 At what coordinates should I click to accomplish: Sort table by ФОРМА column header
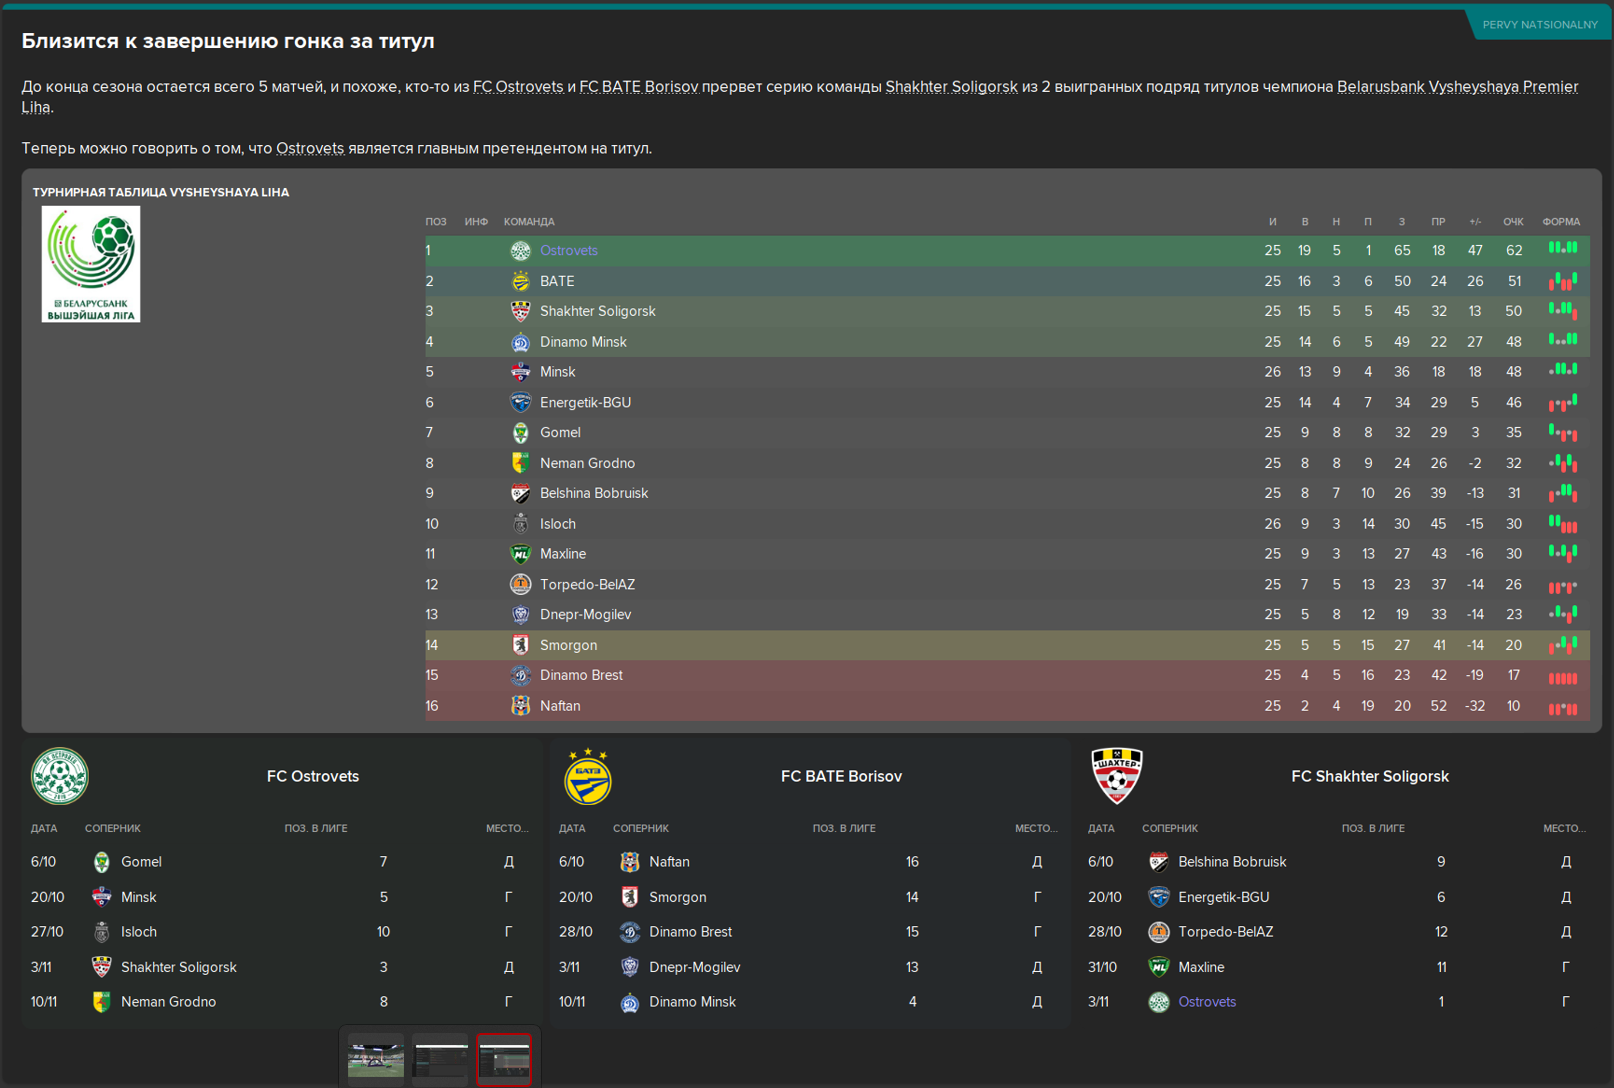coord(1561,222)
